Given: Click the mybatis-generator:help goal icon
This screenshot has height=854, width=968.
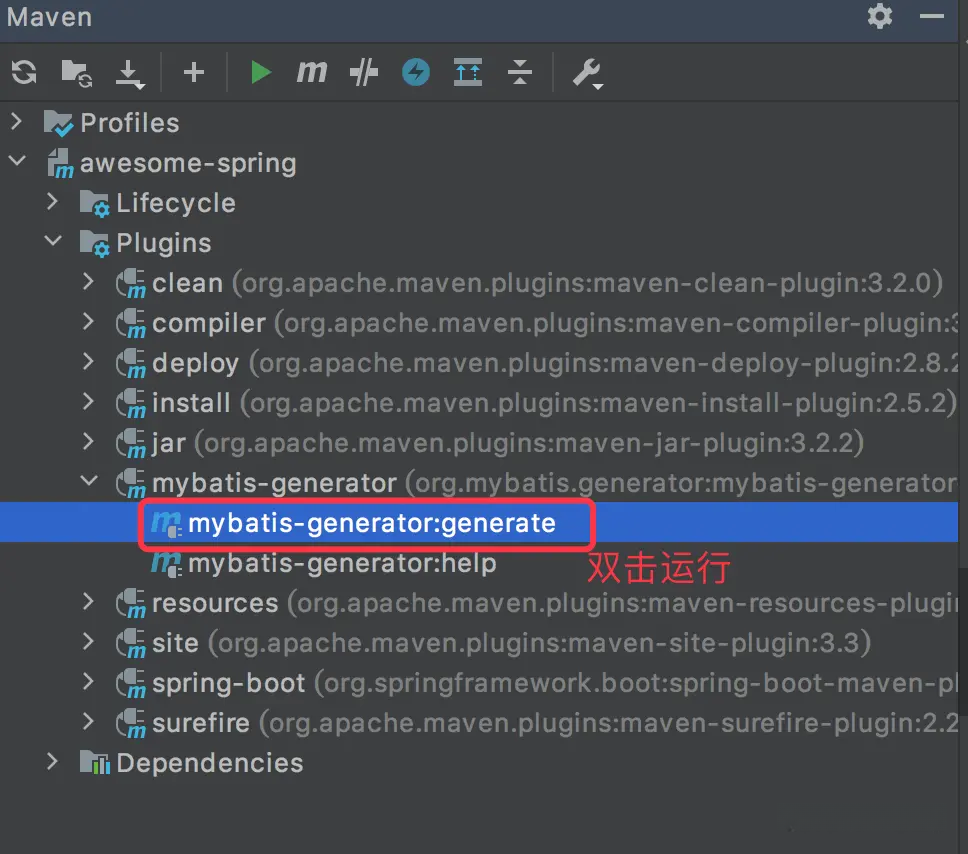Looking at the screenshot, I should (x=166, y=564).
